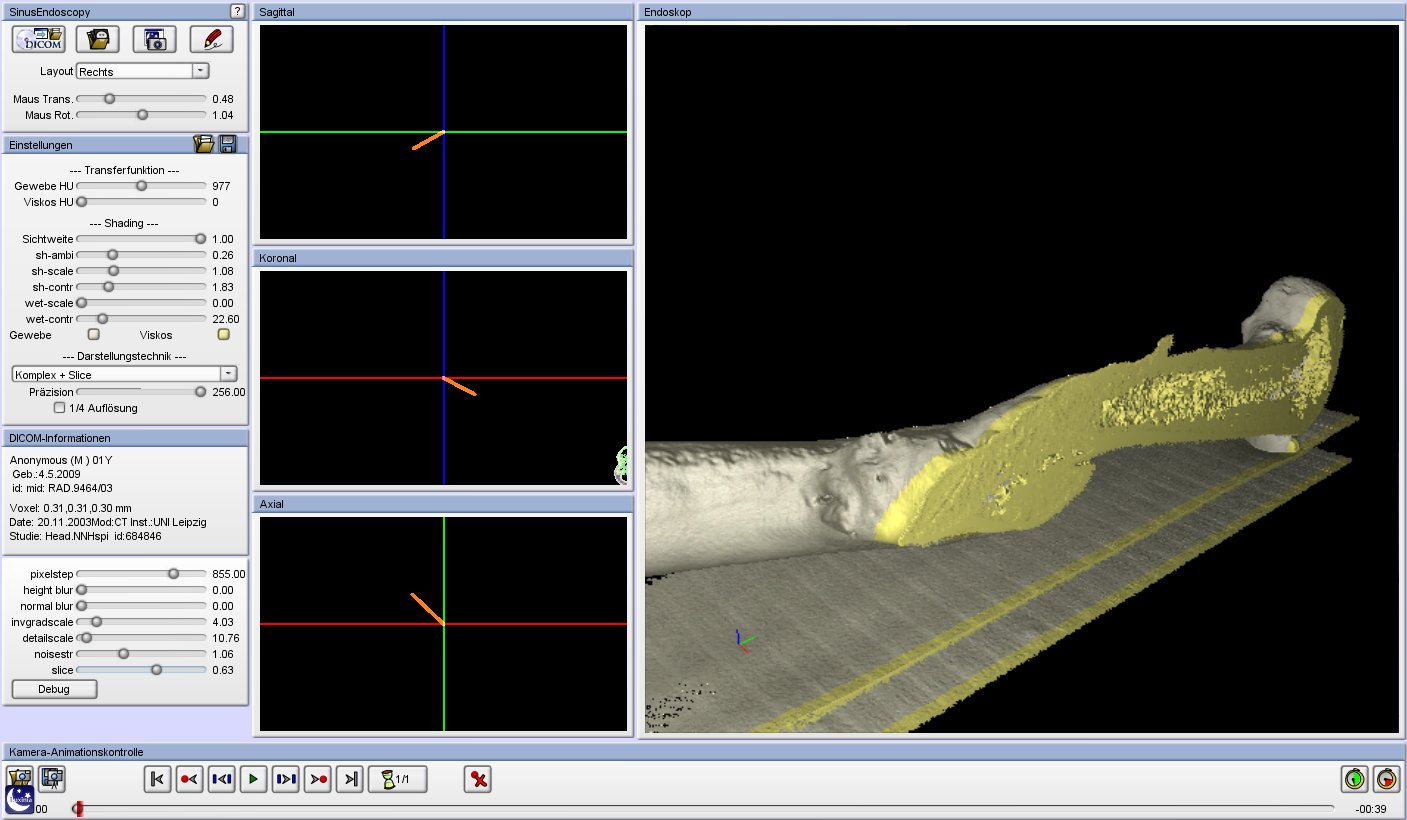This screenshot has height=820, width=1407.
Task: Click the green circular icon at bottom right
Action: 1354,778
